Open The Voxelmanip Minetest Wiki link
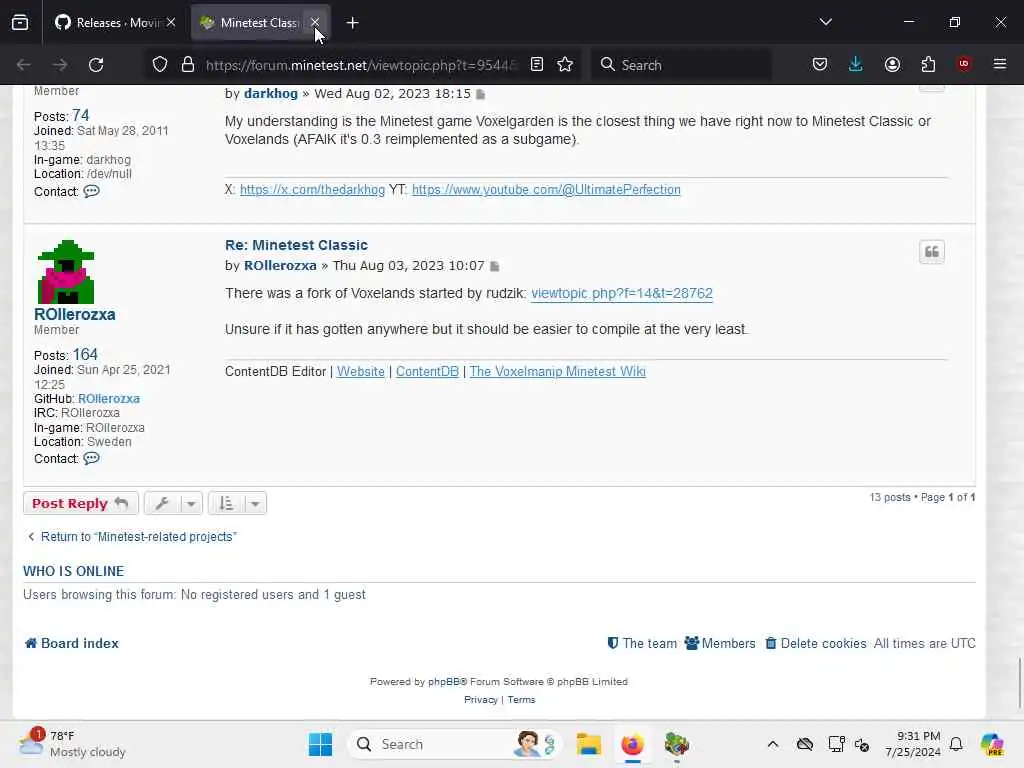1024x768 pixels. [x=557, y=372]
